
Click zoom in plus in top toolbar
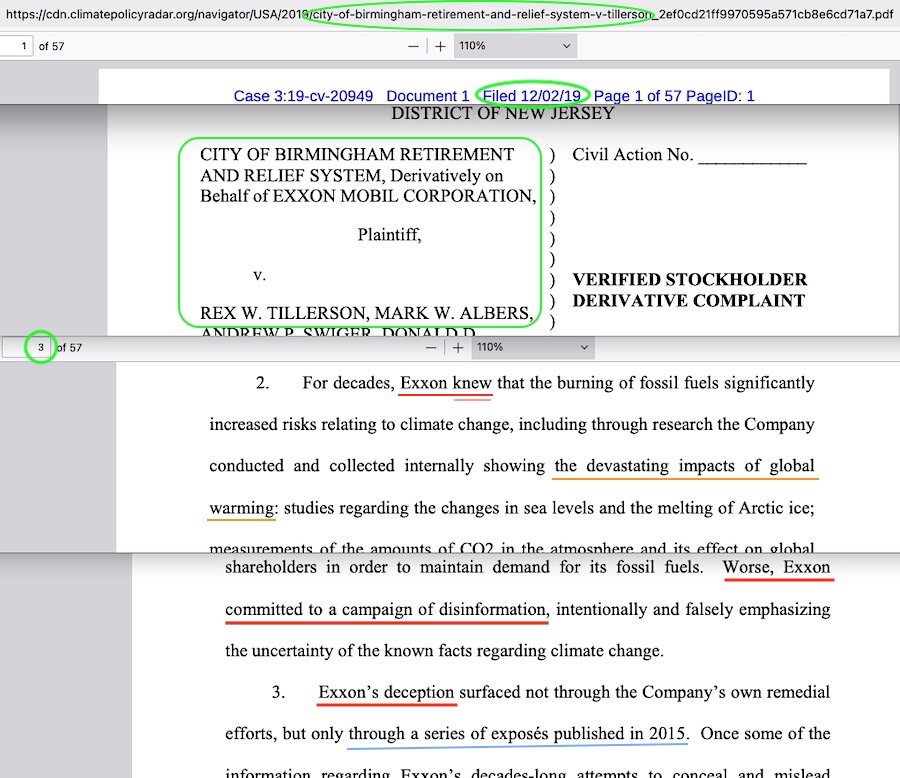[x=441, y=46]
